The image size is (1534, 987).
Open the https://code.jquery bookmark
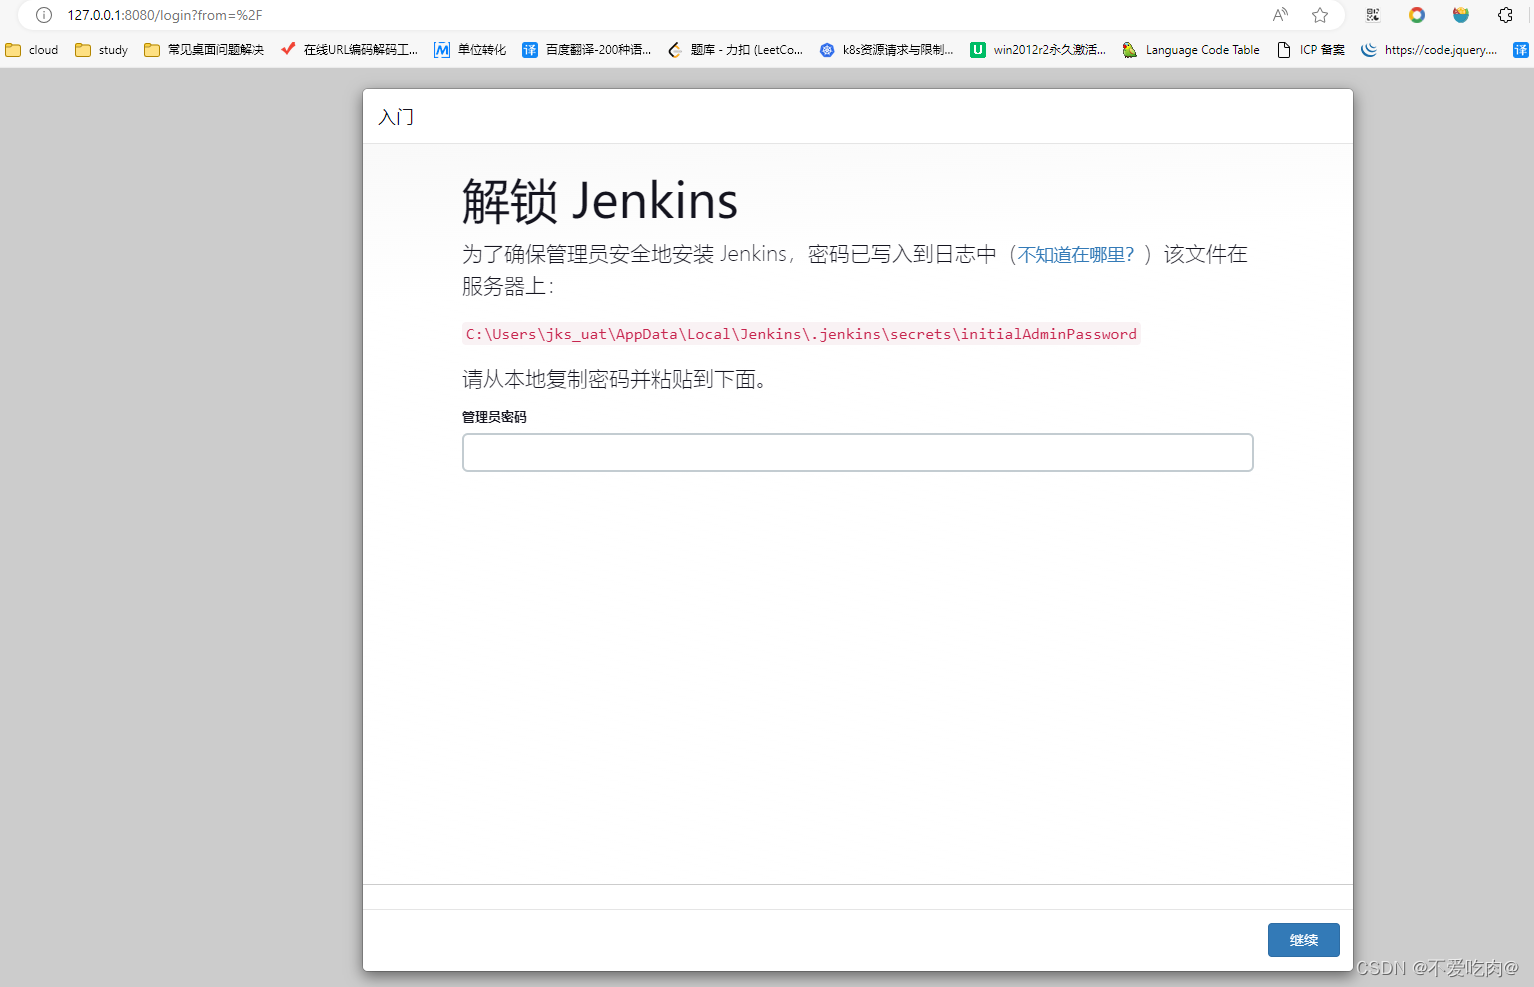(x=1429, y=50)
